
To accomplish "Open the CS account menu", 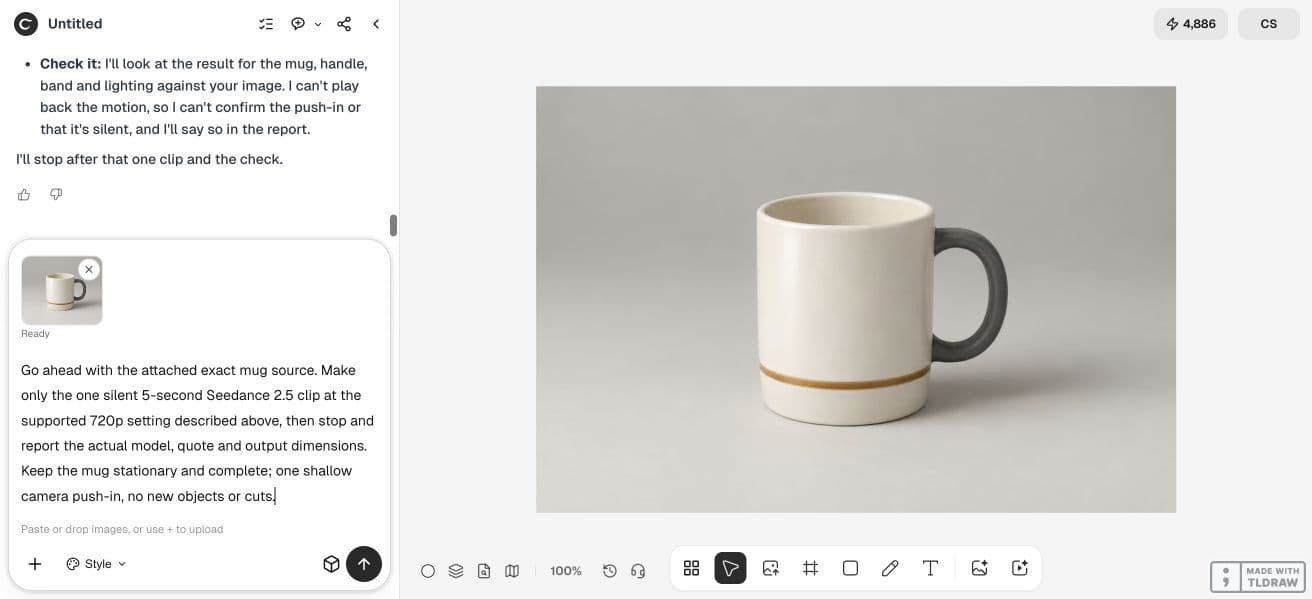I will tap(1268, 24).
